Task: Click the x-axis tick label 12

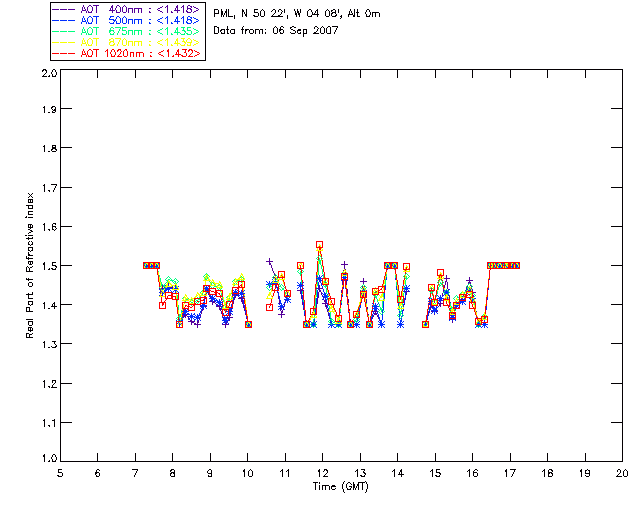Action: [322, 473]
